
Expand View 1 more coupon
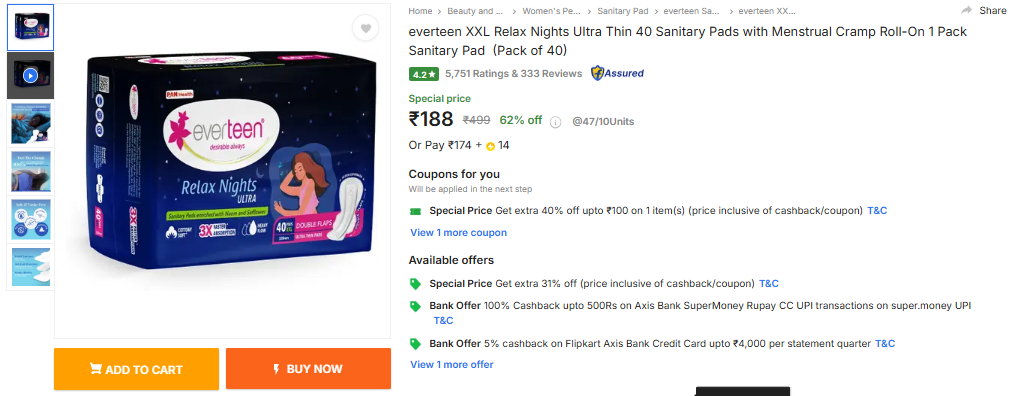[458, 233]
